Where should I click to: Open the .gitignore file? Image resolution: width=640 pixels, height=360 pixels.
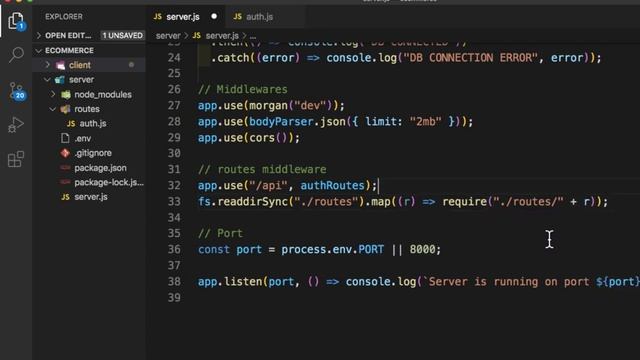click(x=93, y=153)
